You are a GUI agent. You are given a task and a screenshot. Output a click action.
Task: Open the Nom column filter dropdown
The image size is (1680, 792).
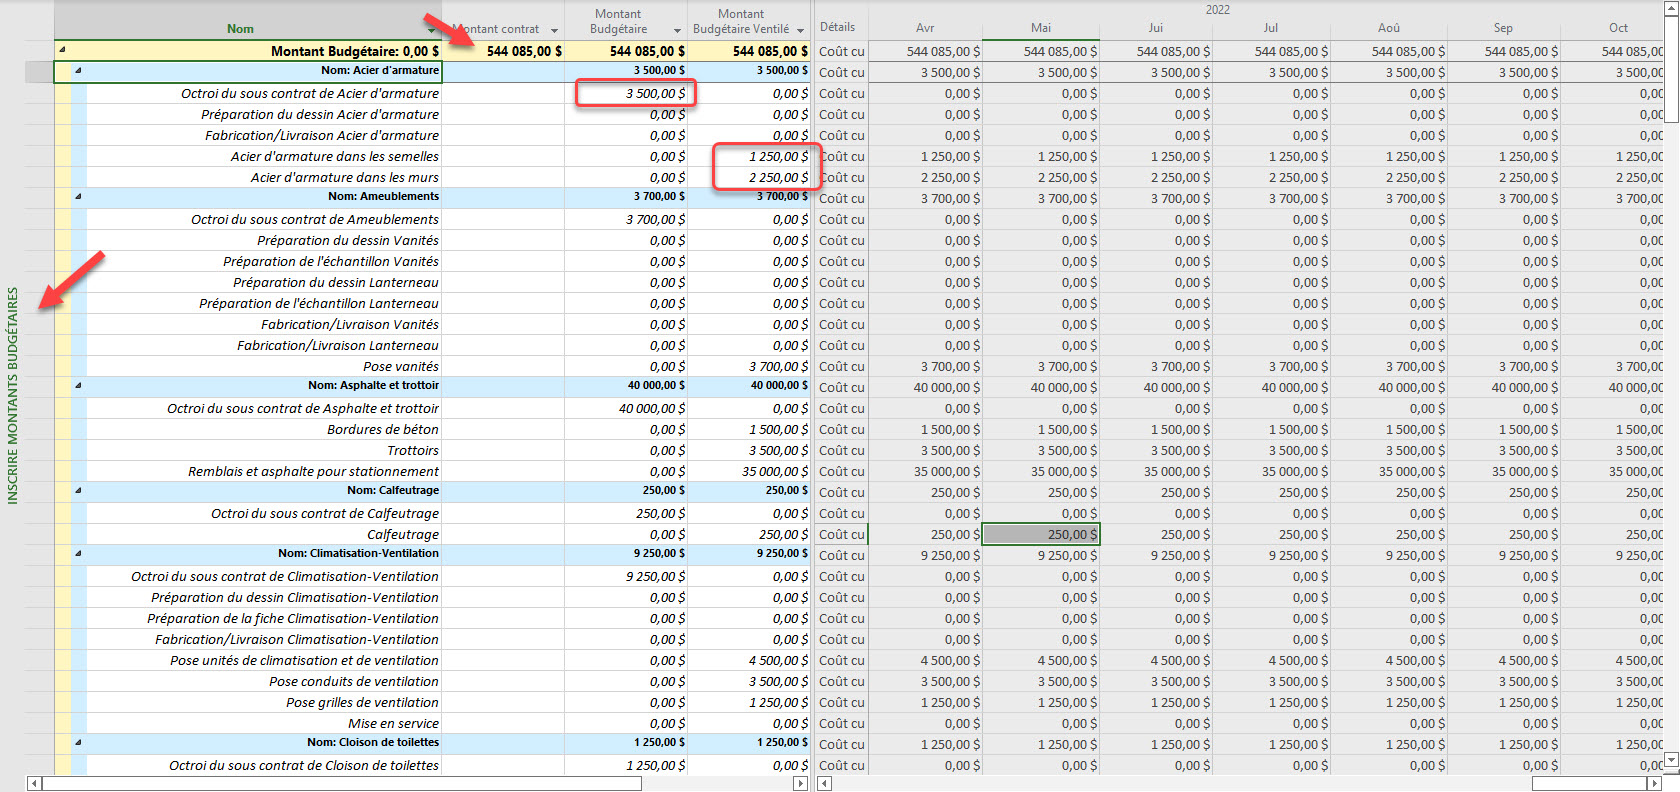tap(431, 30)
